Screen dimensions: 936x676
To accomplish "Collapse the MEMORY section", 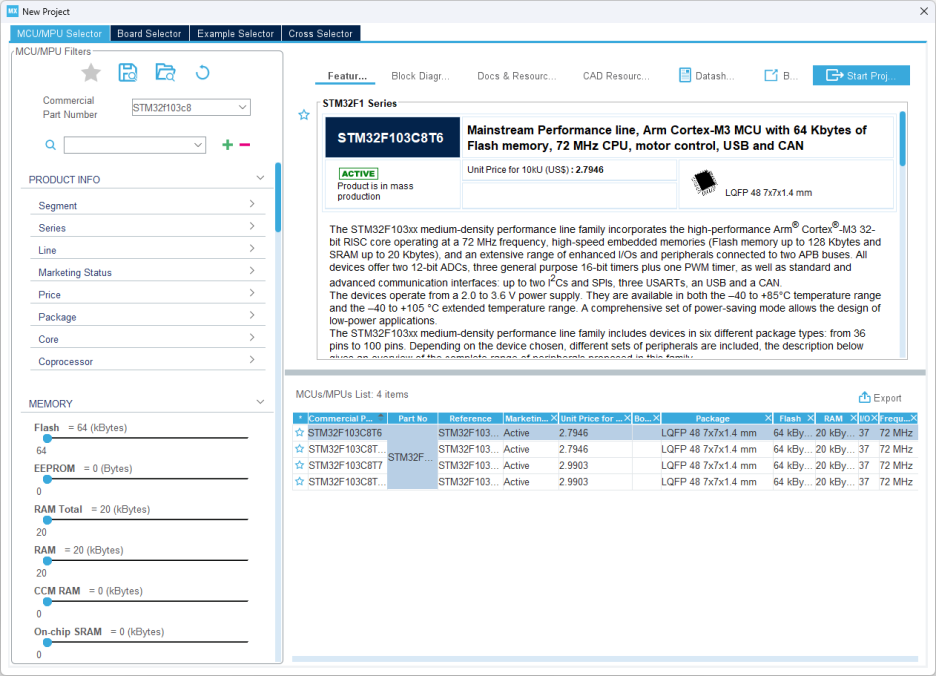I will [x=260, y=402].
